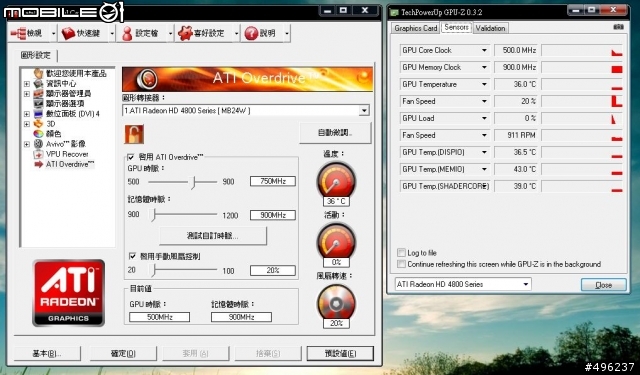Viewport: 640px width, 375px height.
Task: Open the GPU Core Clock sensor dropdown
Action: pyautogui.click(x=484, y=50)
